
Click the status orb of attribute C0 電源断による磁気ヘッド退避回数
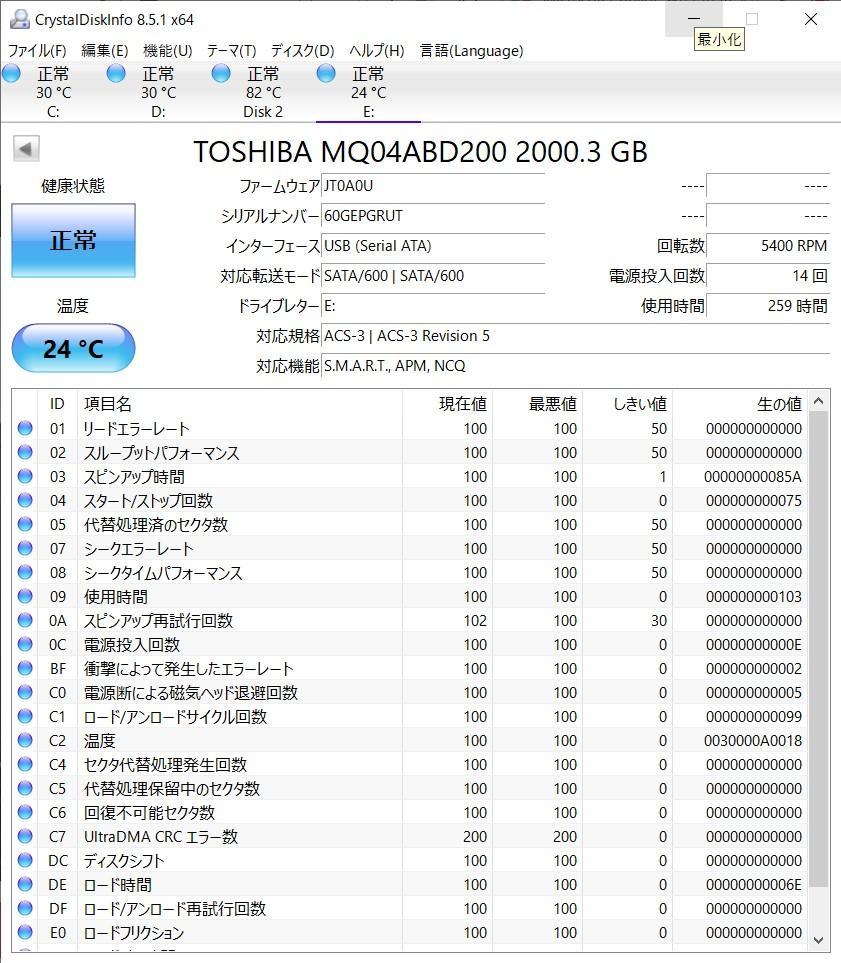coord(25,692)
